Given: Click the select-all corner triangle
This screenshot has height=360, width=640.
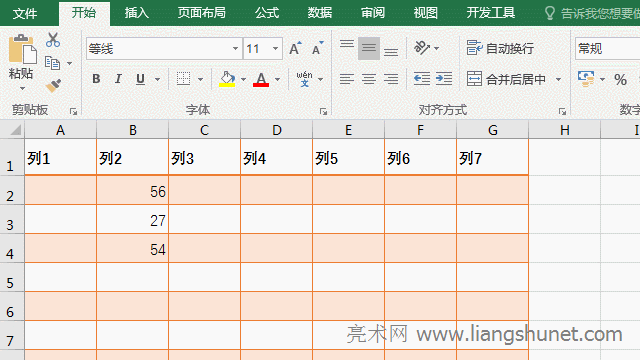Looking at the screenshot, I should point(16,130).
